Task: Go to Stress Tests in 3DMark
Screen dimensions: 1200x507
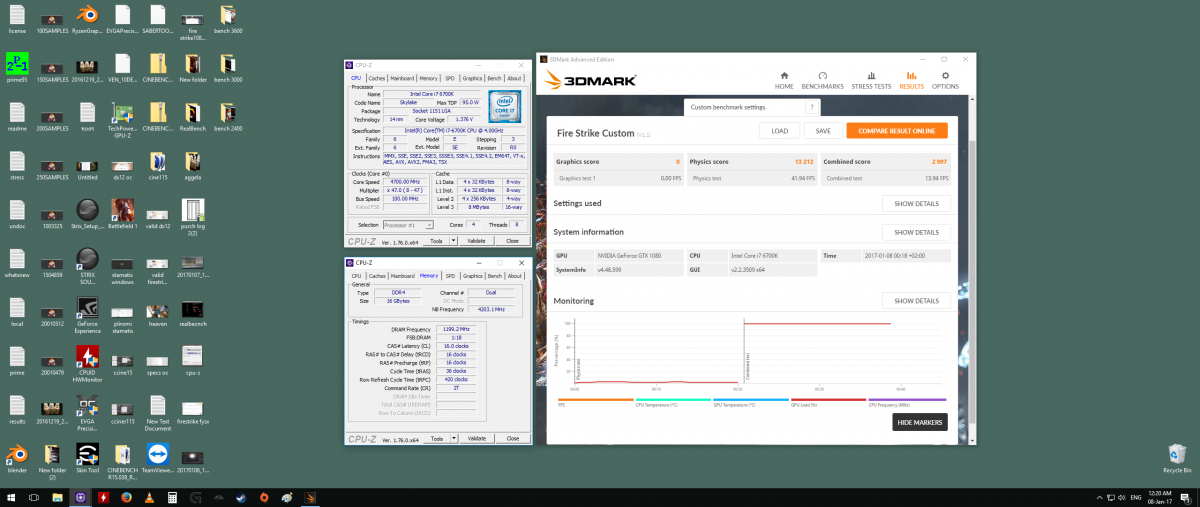Action: (871, 80)
